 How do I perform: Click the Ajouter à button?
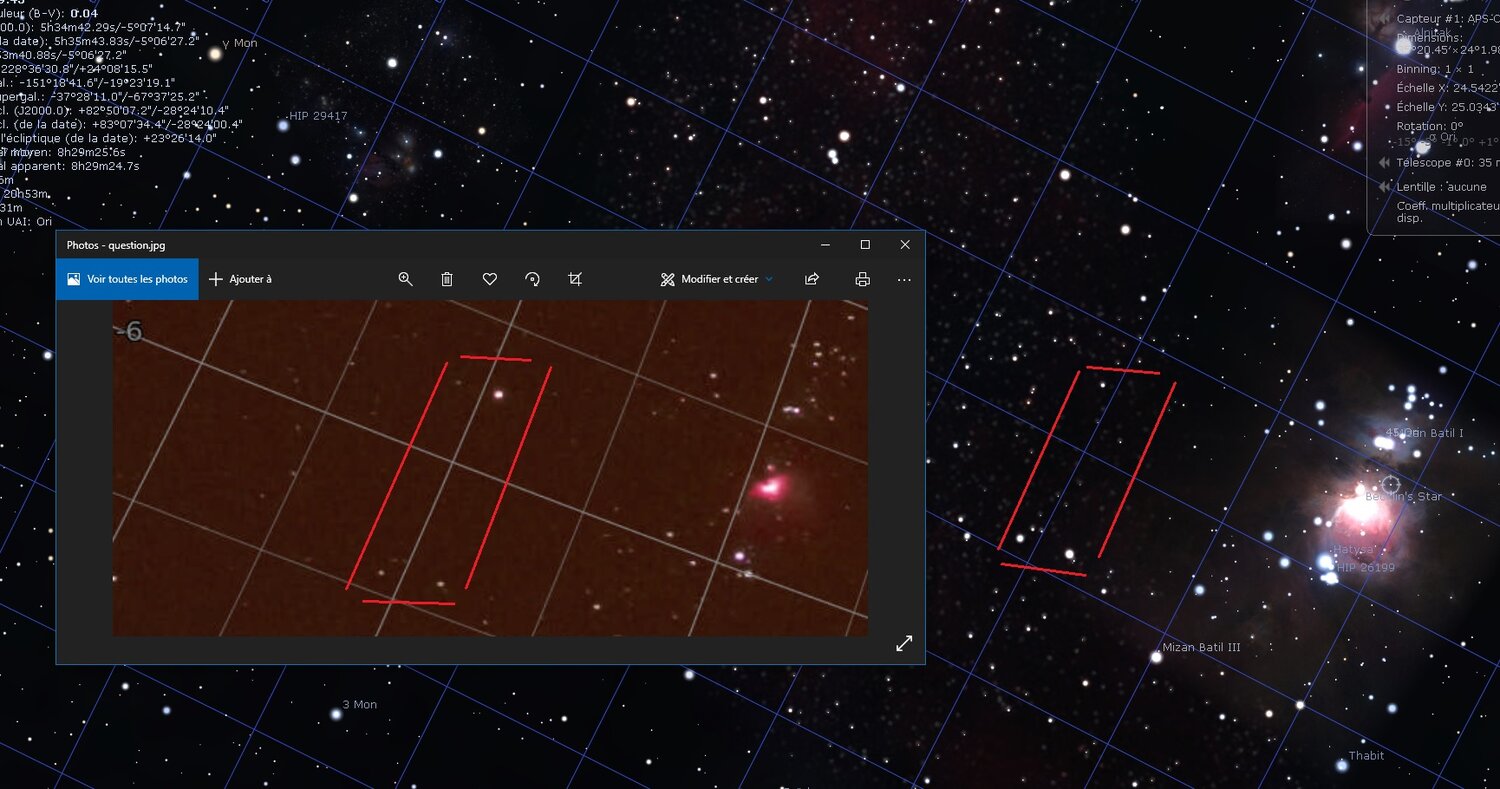[241, 279]
